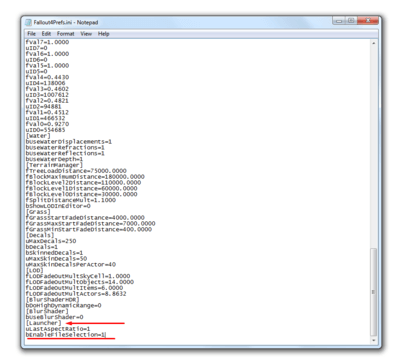Image resolution: width=403 pixels, height=360 pixels.
Task: Click the fGrassMinStartFadeDistance=400.0000 line
Action: [89, 229]
